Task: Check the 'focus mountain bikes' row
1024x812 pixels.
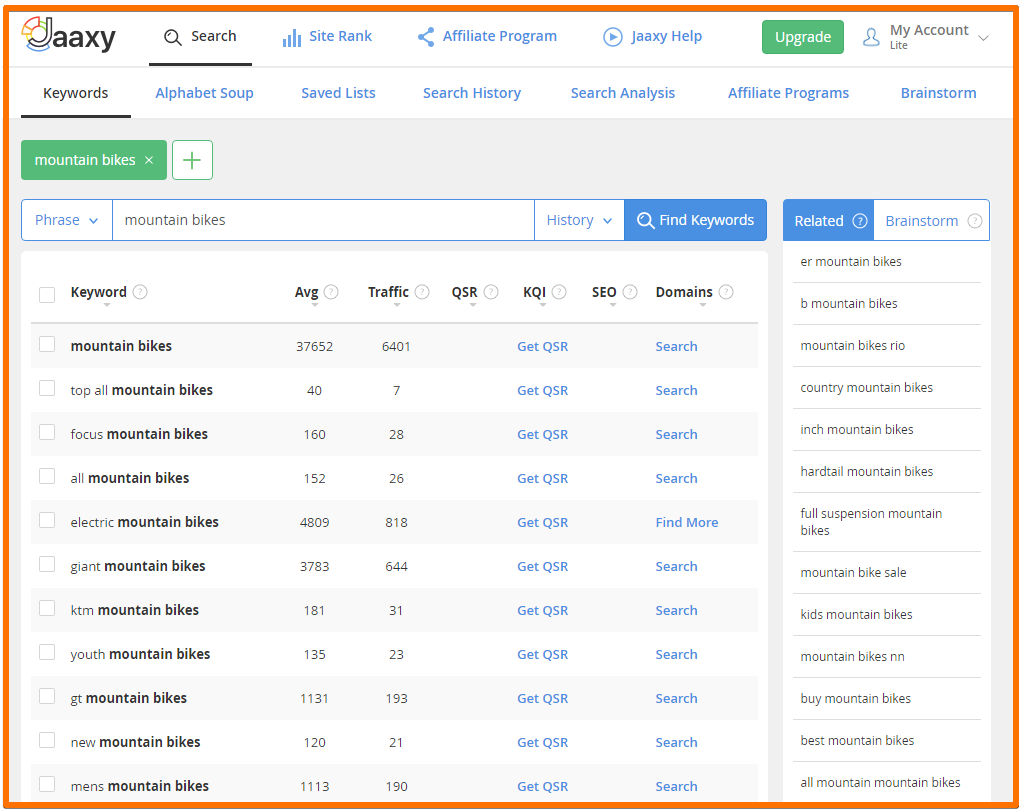Action: (47, 432)
